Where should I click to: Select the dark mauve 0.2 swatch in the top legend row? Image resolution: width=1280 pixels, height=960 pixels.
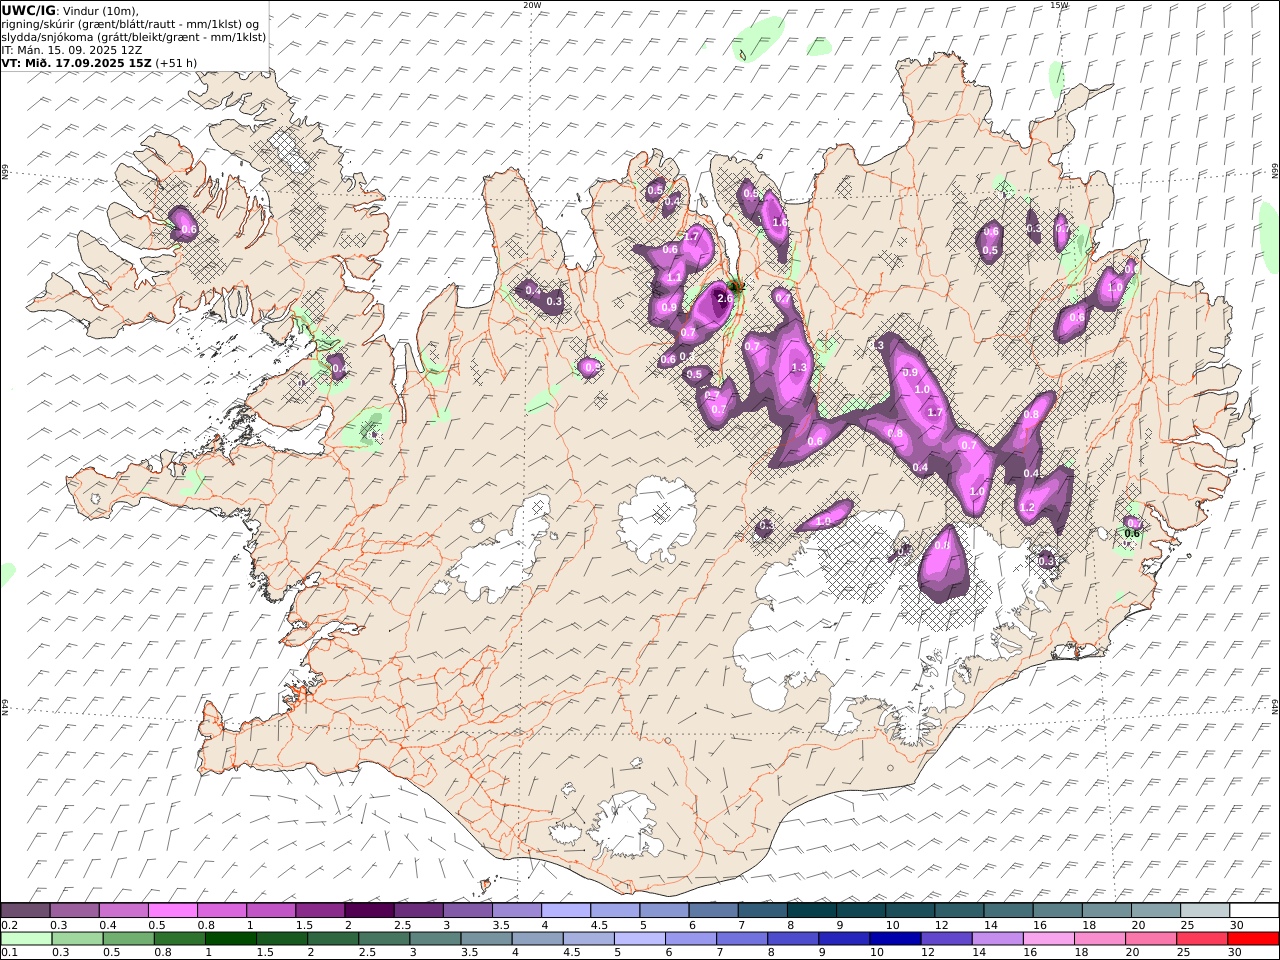(25, 911)
